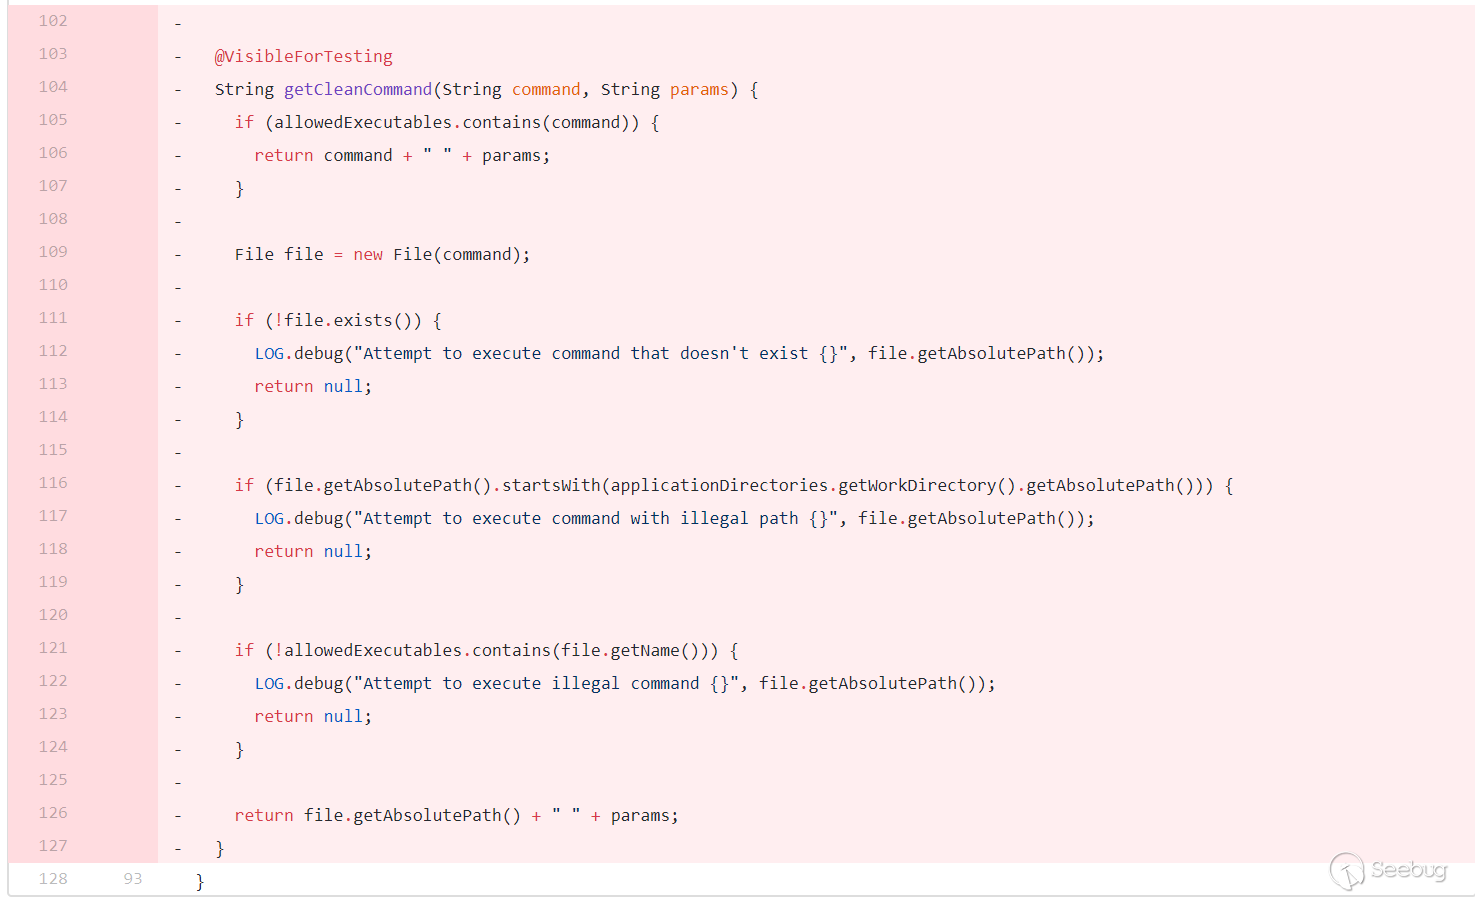This screenshot has height=898, width=1475.
Task: Click line number 109 in the gutter
Action: (x=53, y=252)
